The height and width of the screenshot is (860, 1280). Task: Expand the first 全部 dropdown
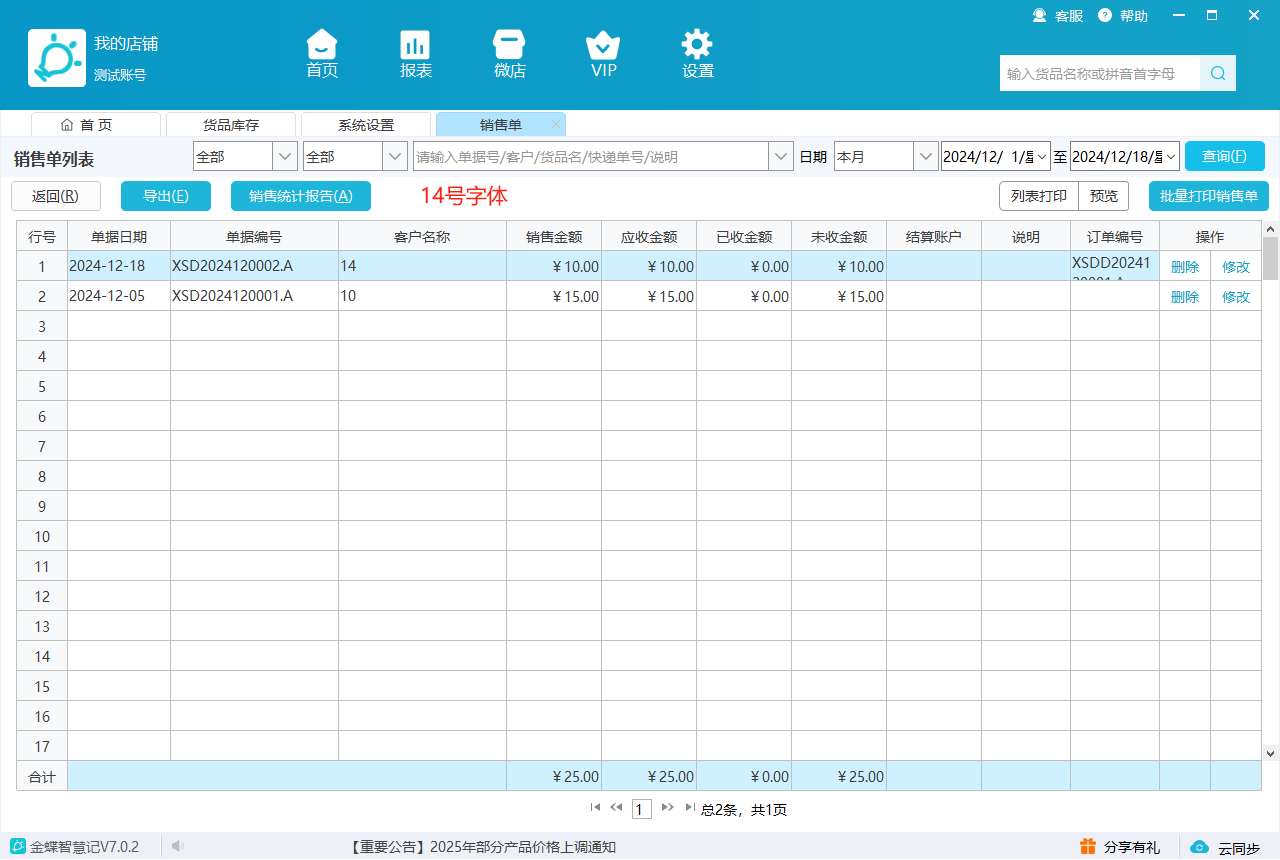pos(285,156)
